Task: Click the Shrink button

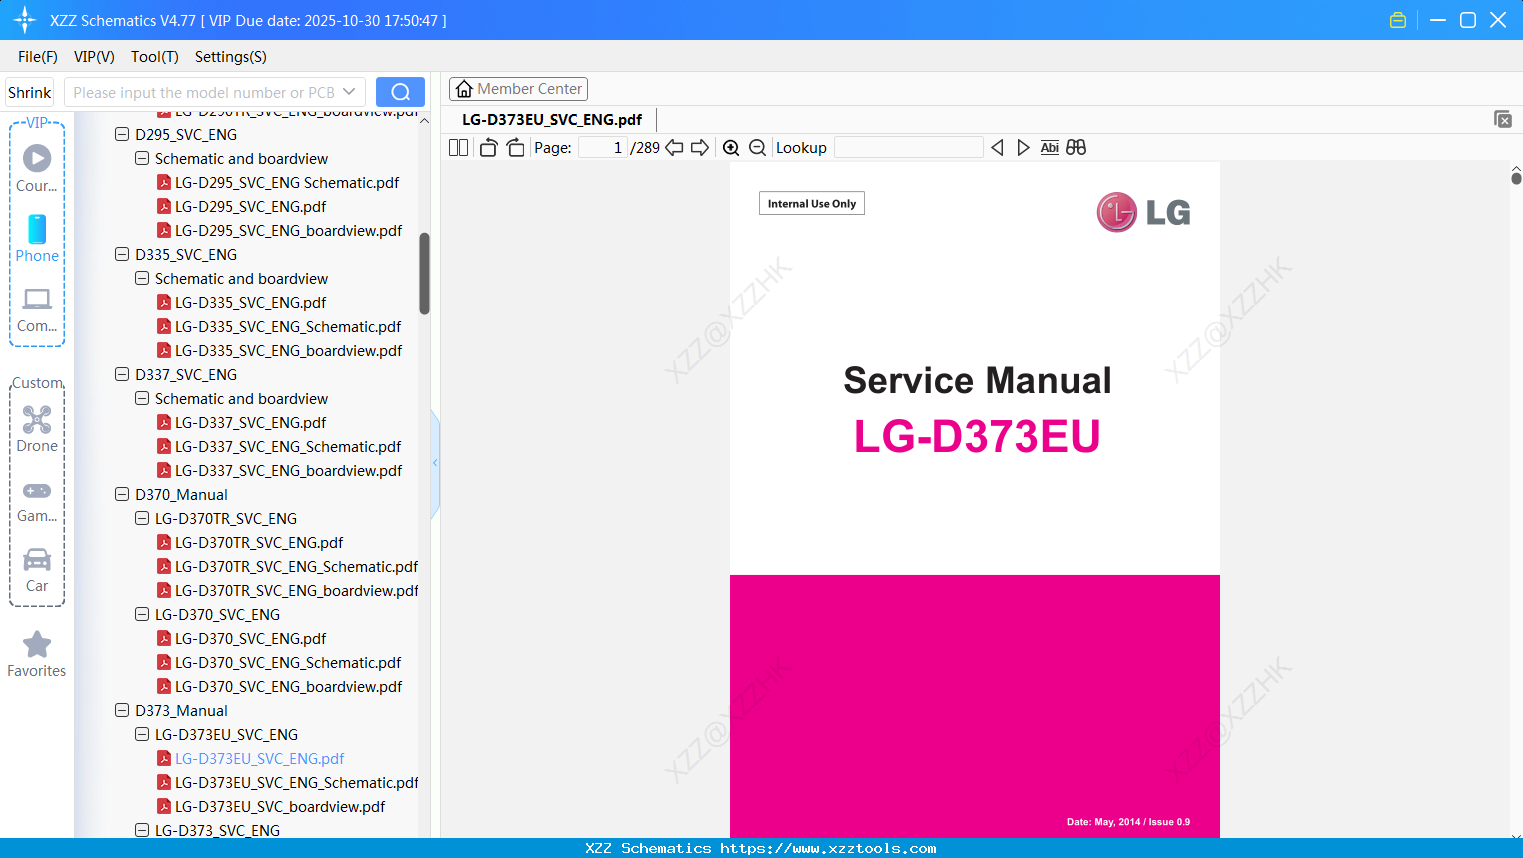Action: point(29,91)
